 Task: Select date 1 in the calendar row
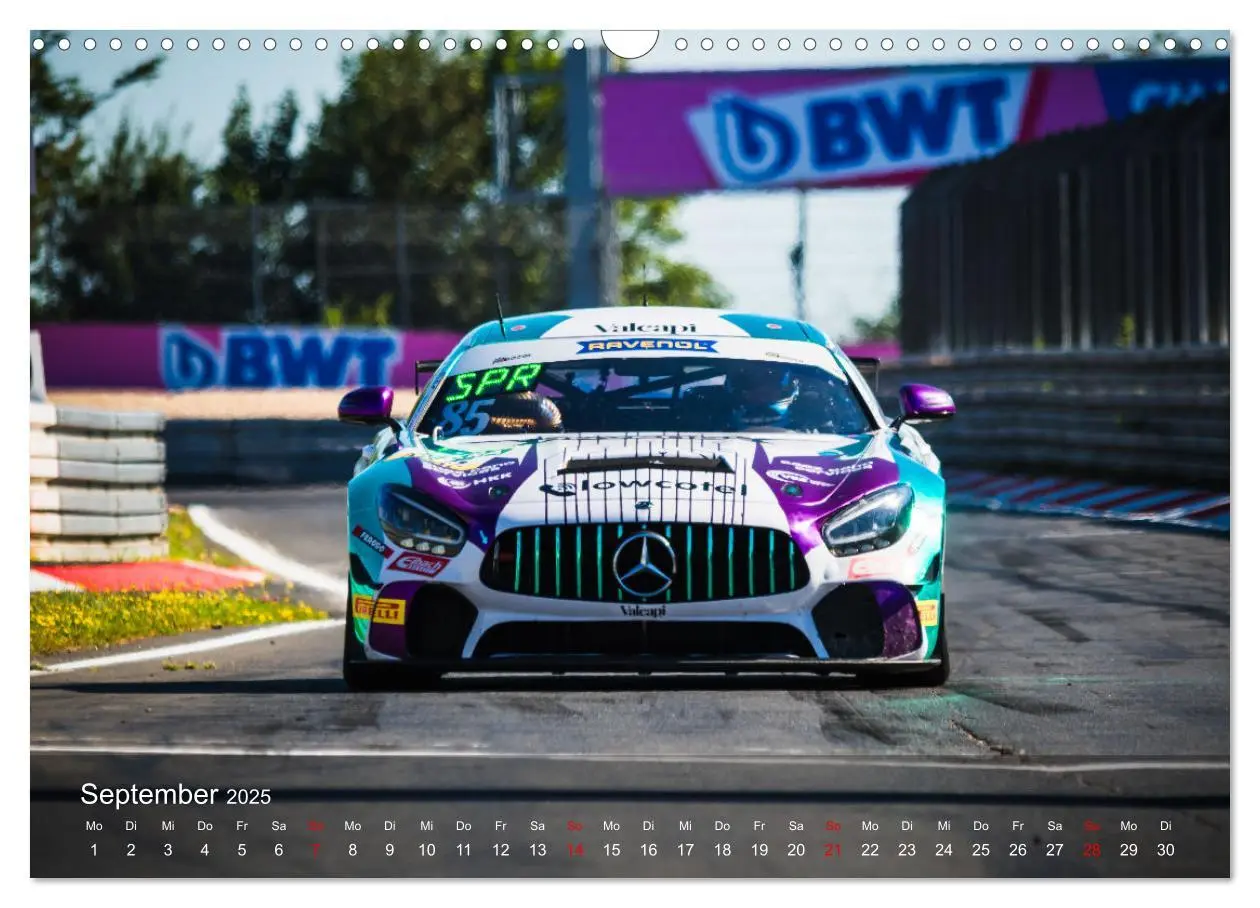(x=94, y=850)
